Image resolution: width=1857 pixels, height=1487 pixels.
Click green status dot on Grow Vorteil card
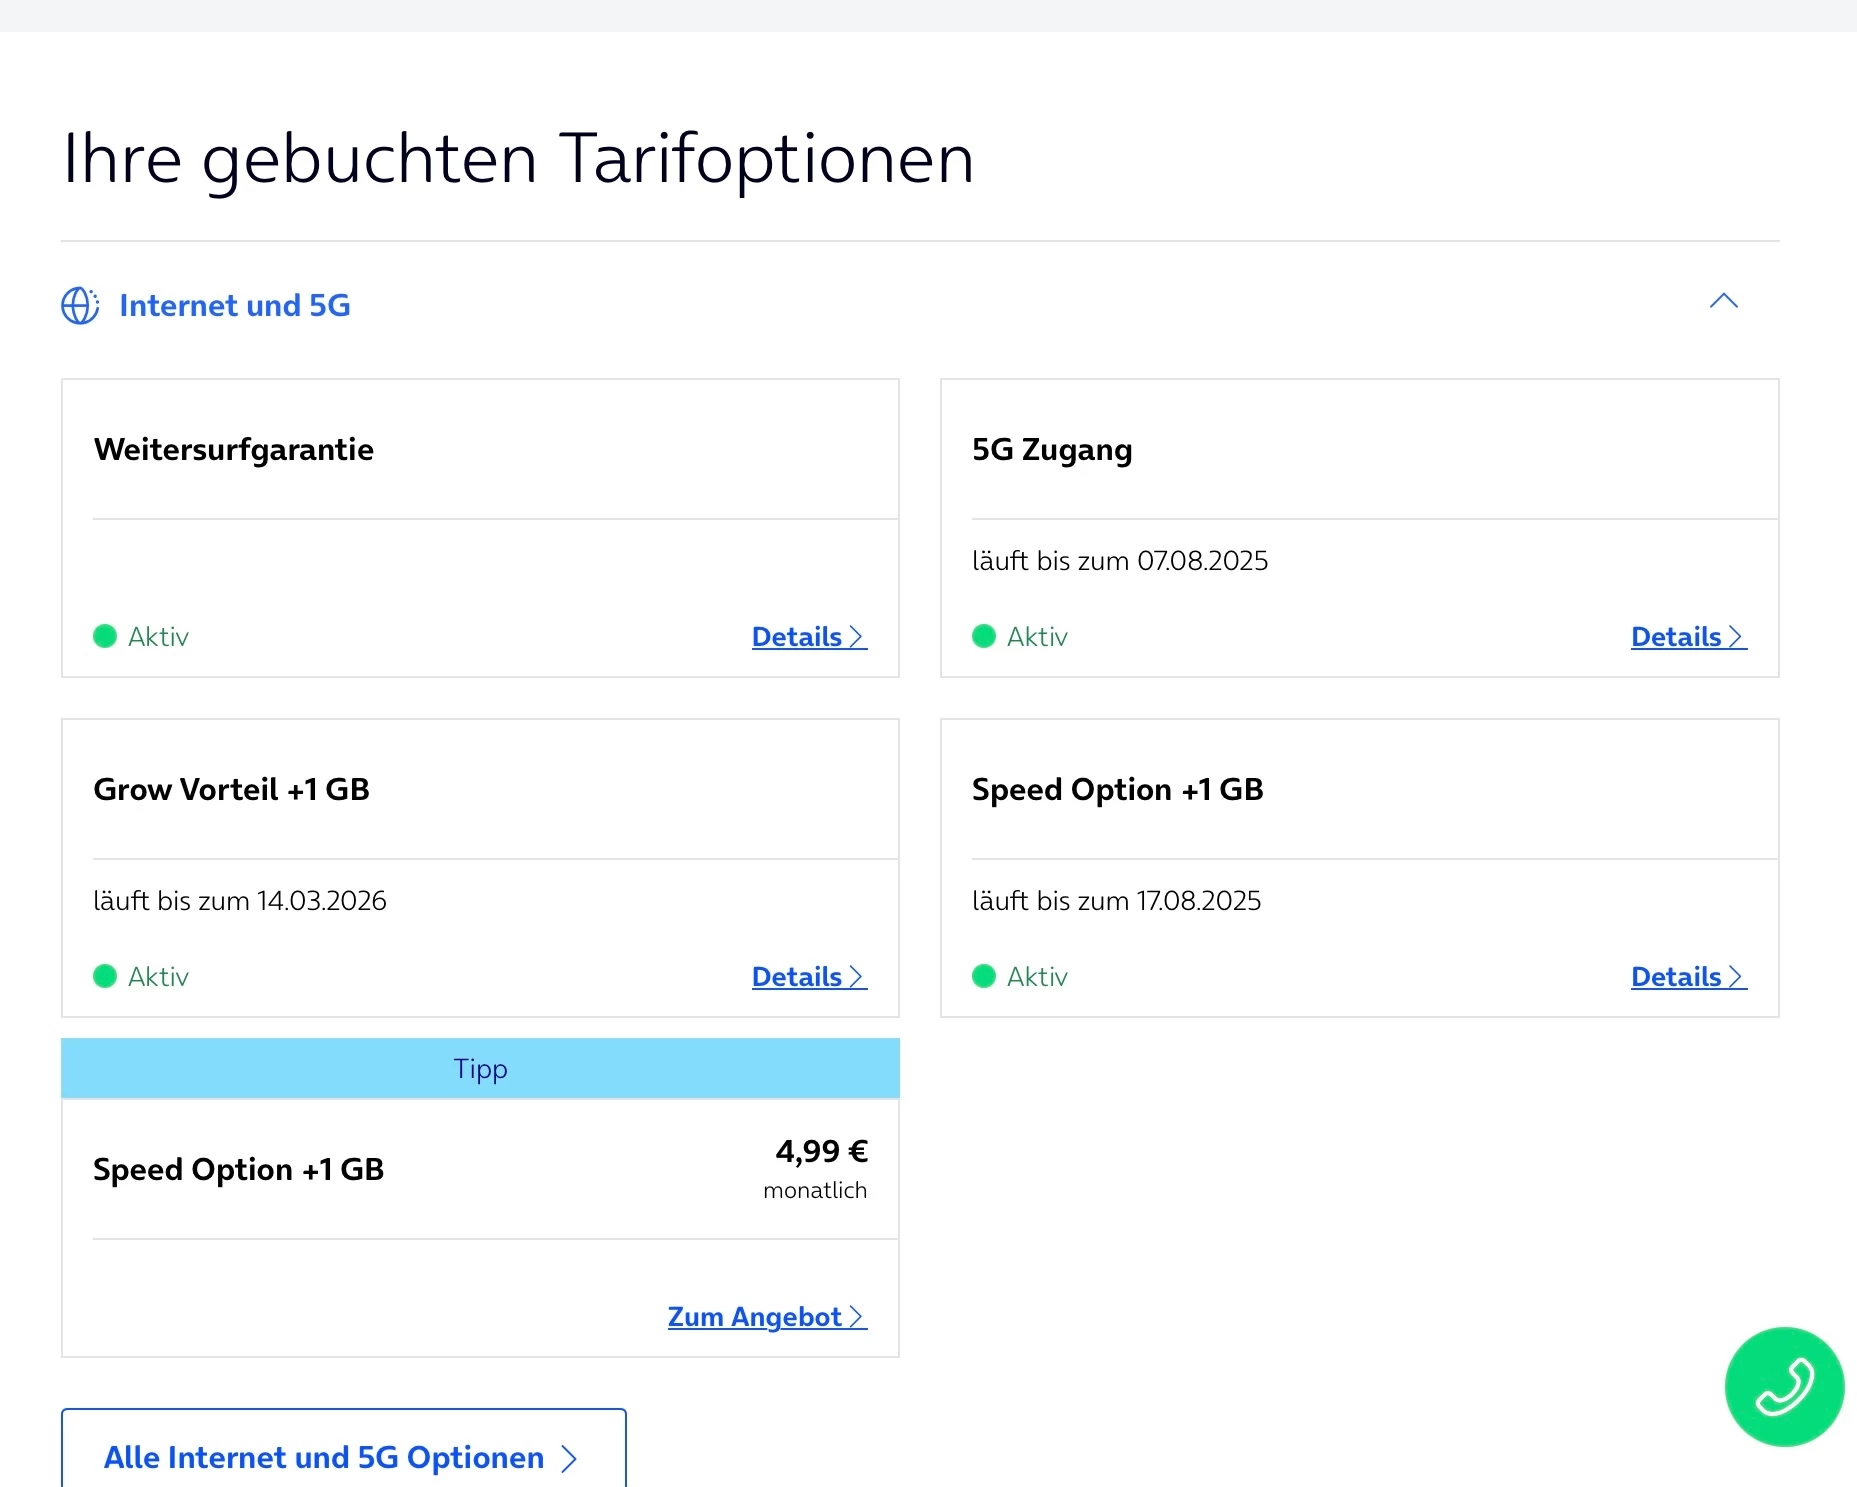click(105, 977)
